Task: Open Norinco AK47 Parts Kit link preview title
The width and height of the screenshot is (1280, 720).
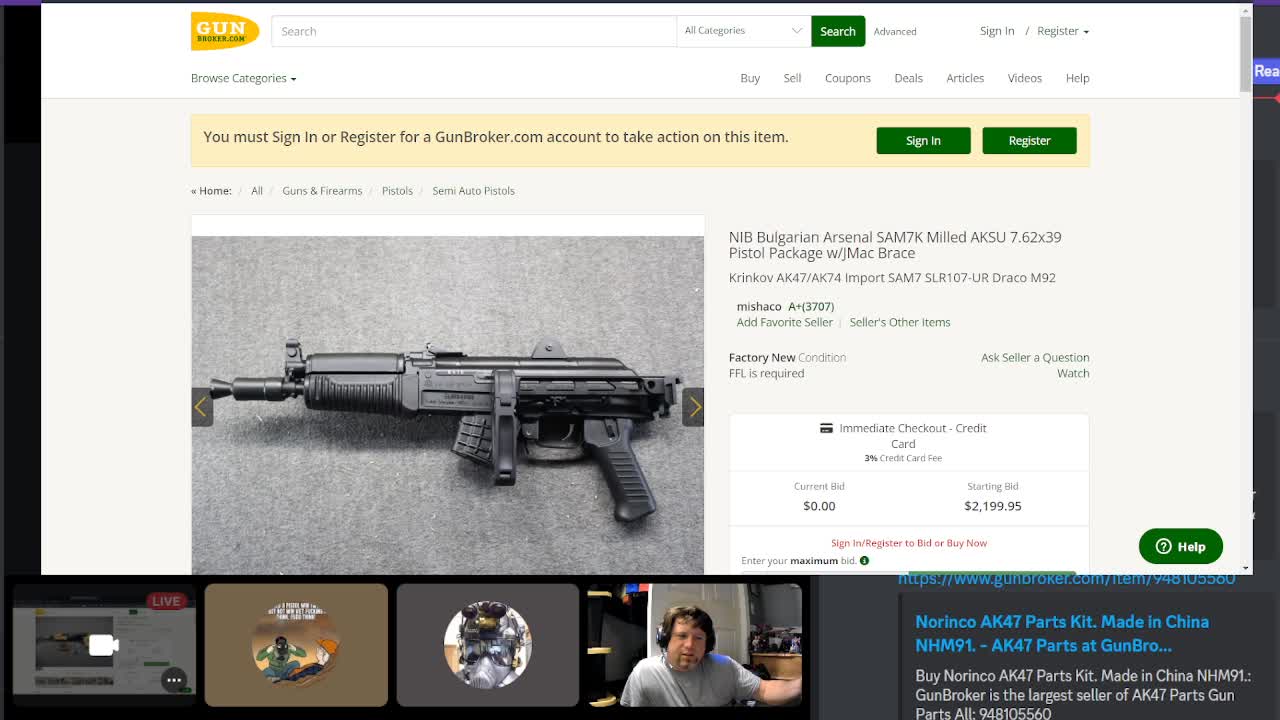Action: pos(1062,634)
